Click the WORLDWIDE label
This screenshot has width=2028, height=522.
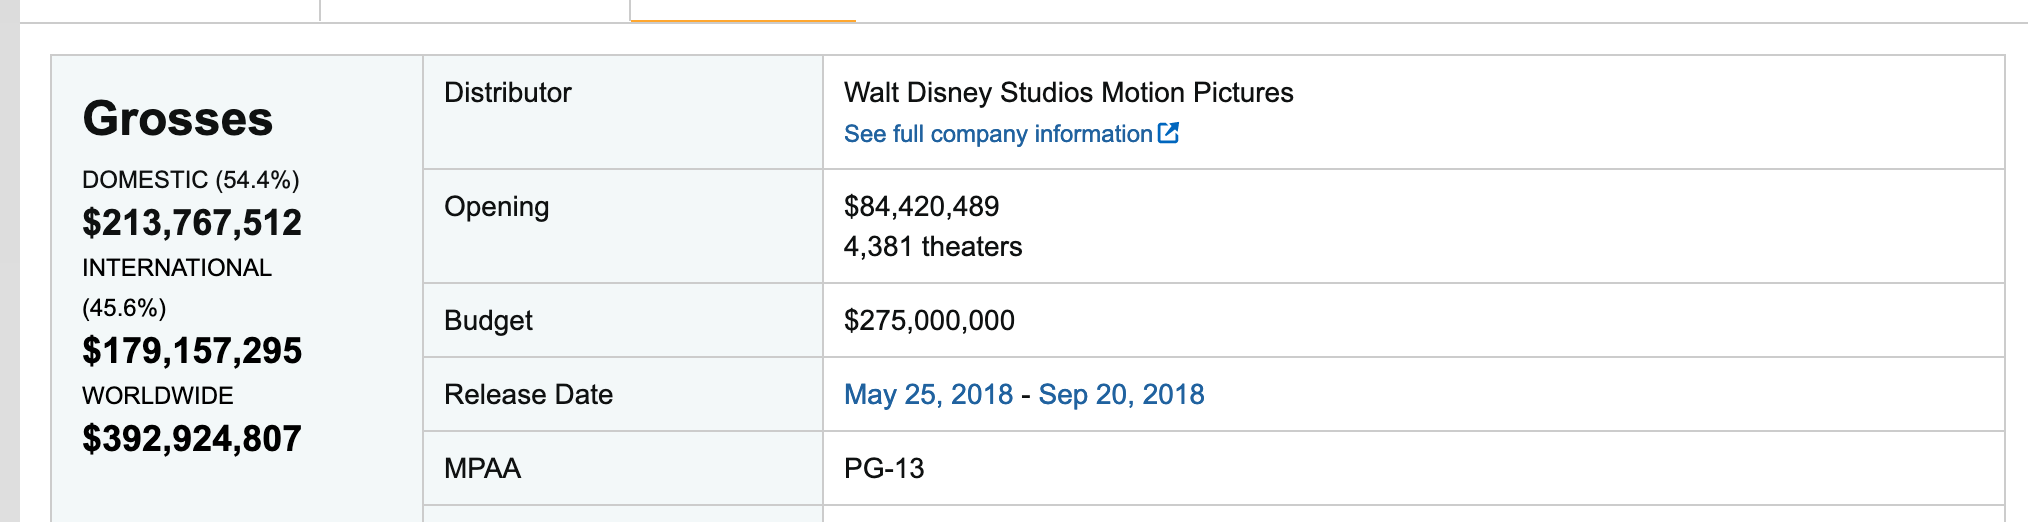tap(158, 396)
